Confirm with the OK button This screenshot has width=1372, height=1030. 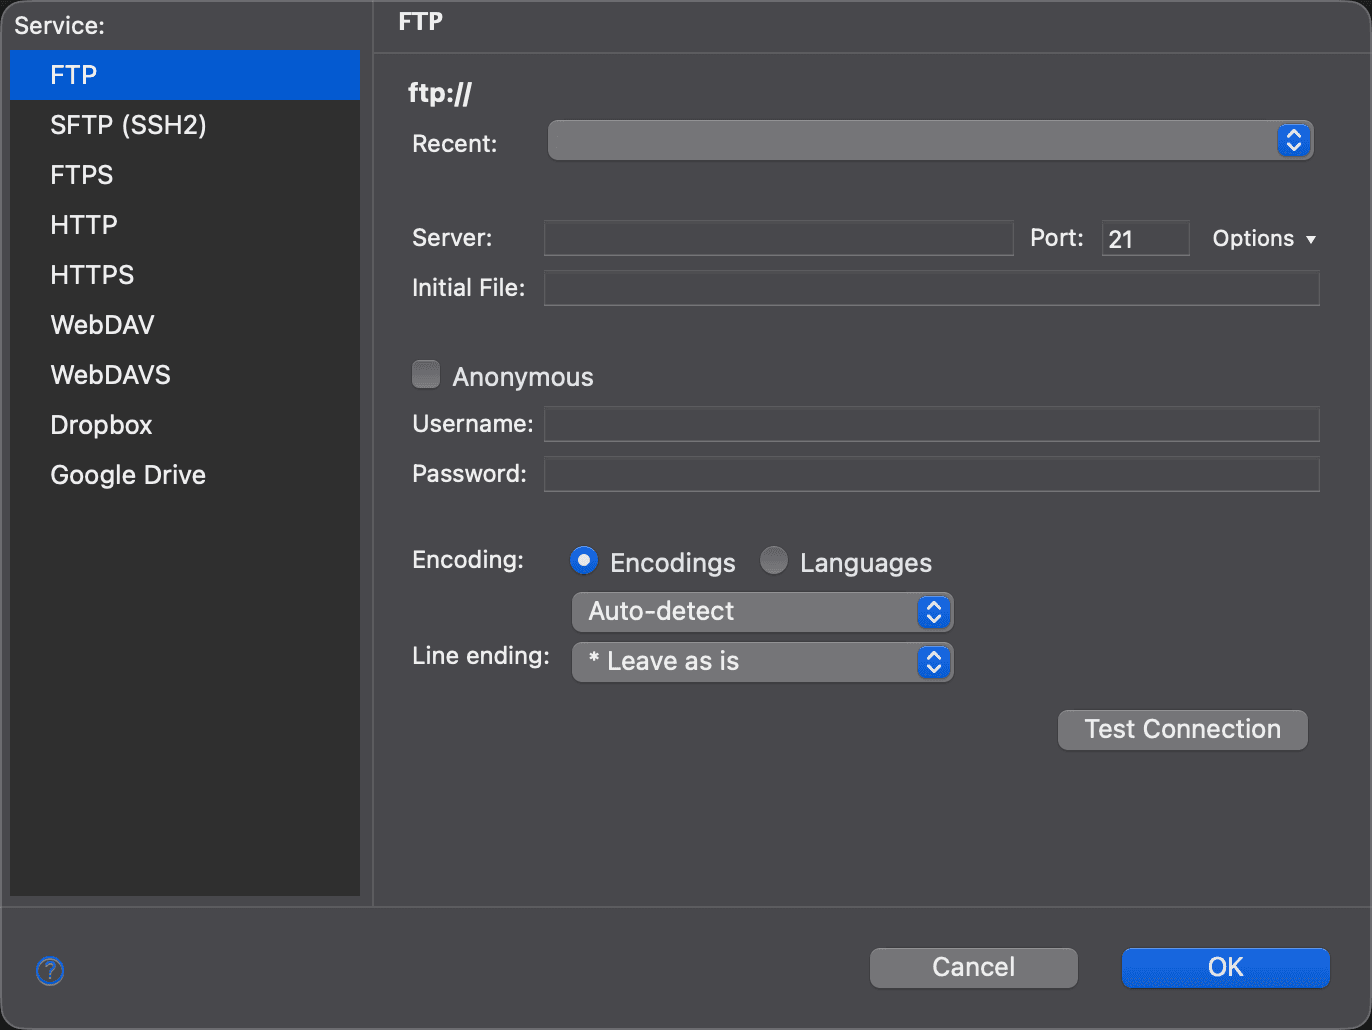tap(1226, 967)
